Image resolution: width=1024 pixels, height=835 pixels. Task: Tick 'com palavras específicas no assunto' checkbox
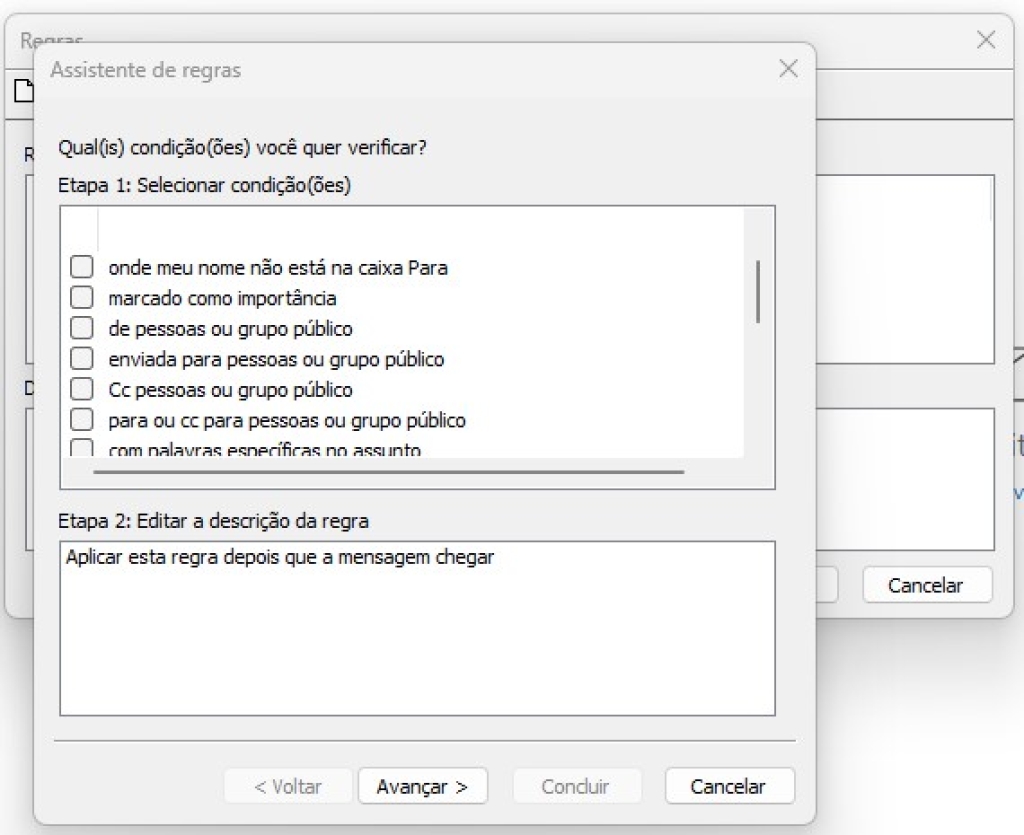[x=82, y=448]
